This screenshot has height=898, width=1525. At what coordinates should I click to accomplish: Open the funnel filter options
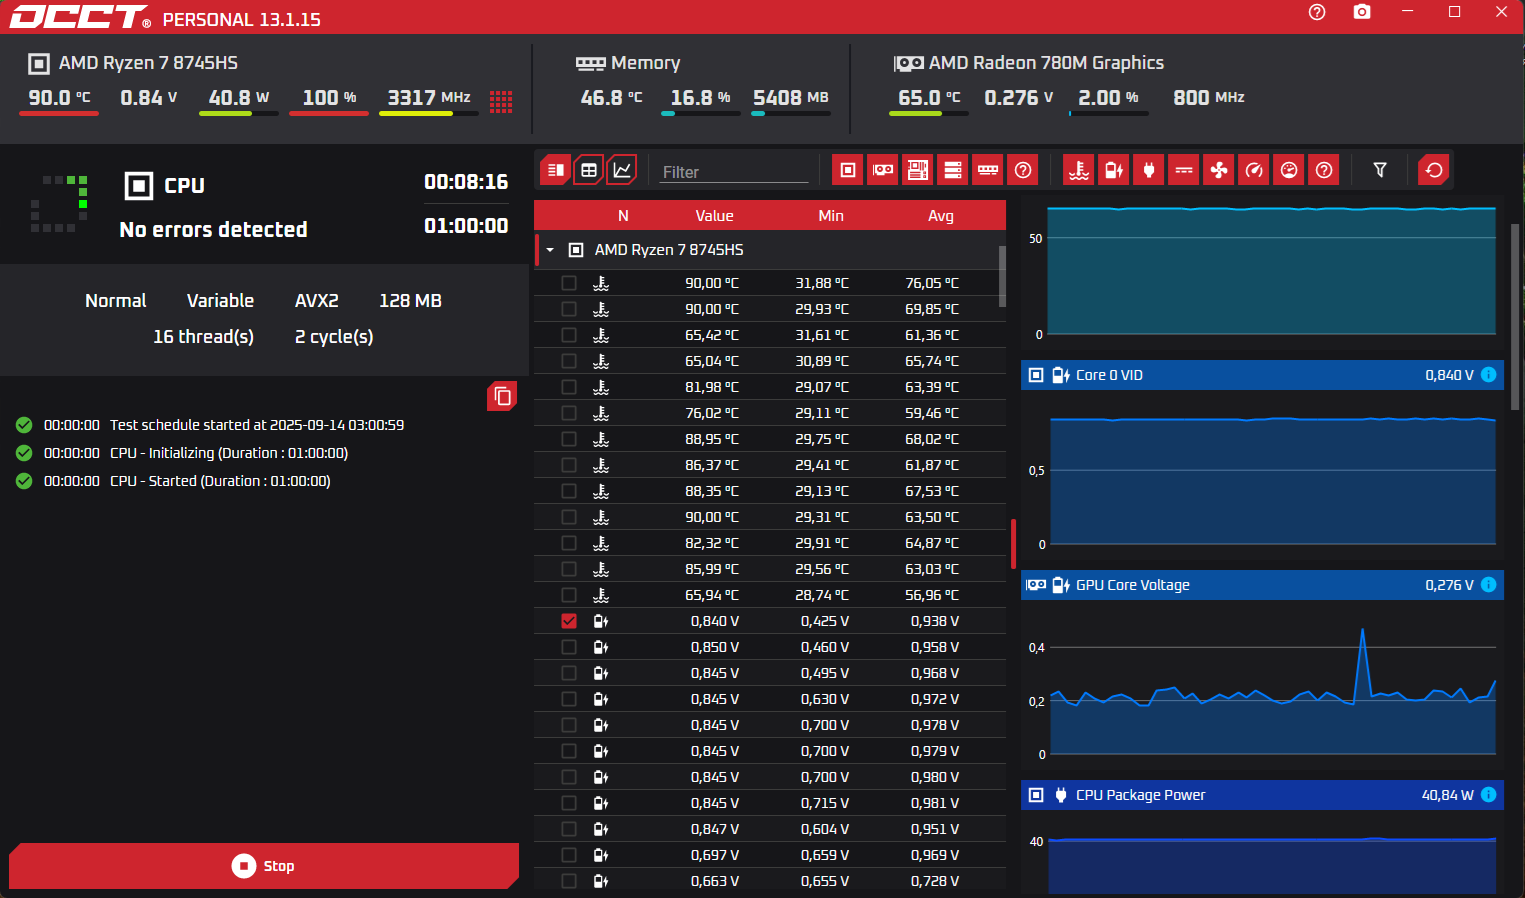click(1380, 170)
